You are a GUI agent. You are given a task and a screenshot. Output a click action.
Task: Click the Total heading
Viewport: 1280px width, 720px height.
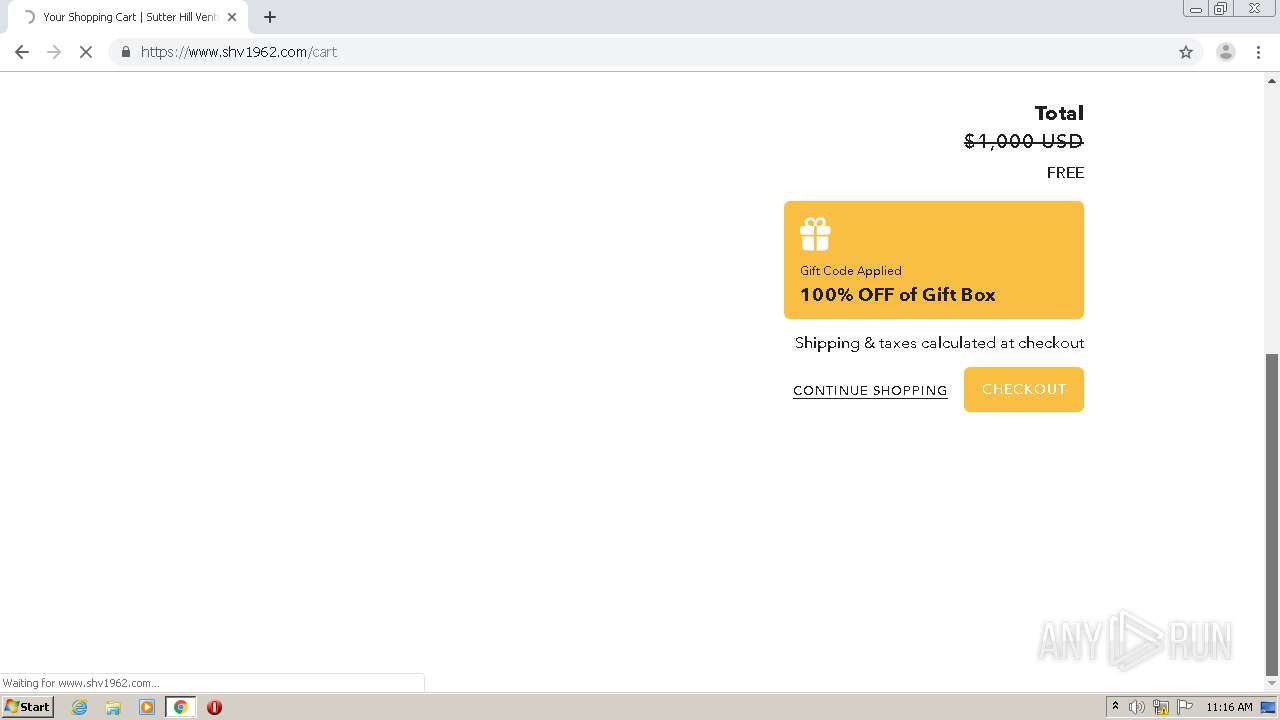1059,113
